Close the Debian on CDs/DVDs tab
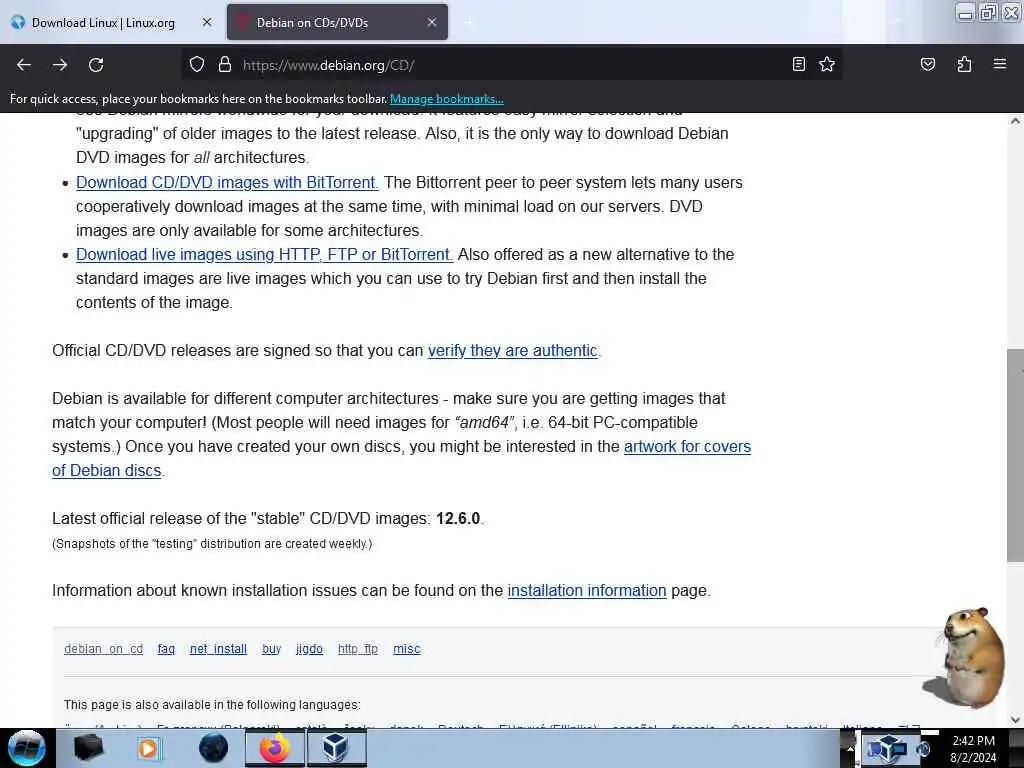This screenshot has width=1024, height=768. [x=432, y=22]
